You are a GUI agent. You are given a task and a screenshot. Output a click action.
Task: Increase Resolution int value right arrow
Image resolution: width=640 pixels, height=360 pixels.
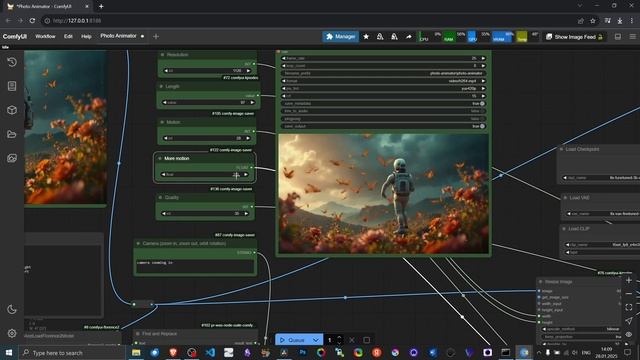pos(248,71)
